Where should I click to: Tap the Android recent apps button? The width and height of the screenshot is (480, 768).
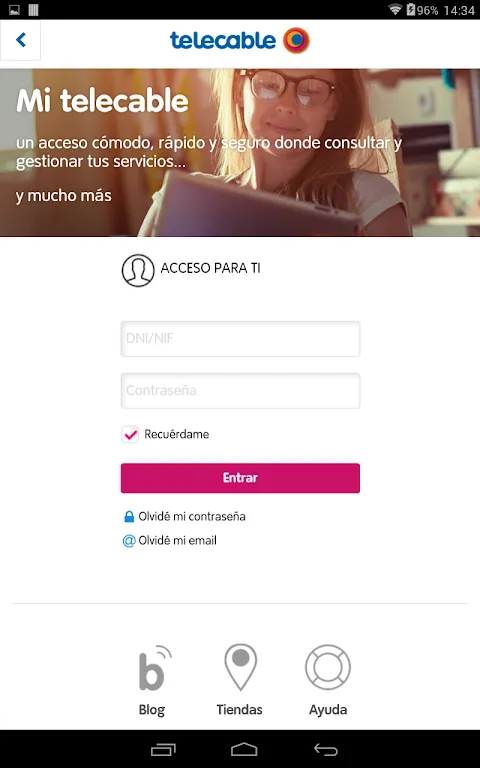(163, 749)
